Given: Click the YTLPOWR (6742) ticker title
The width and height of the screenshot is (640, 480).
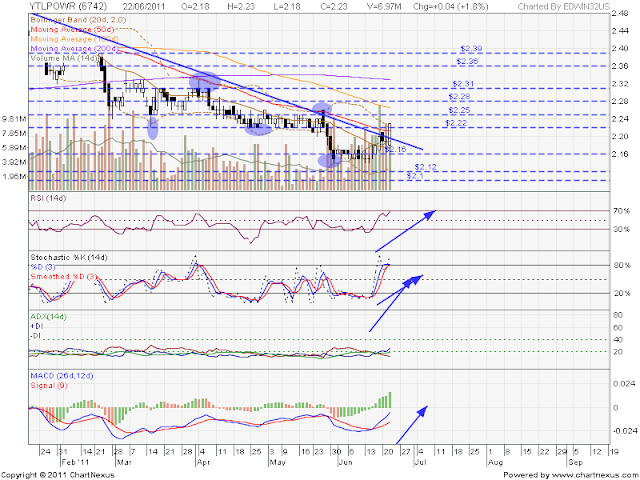Looking at the screenshot, I should point(68,6).
